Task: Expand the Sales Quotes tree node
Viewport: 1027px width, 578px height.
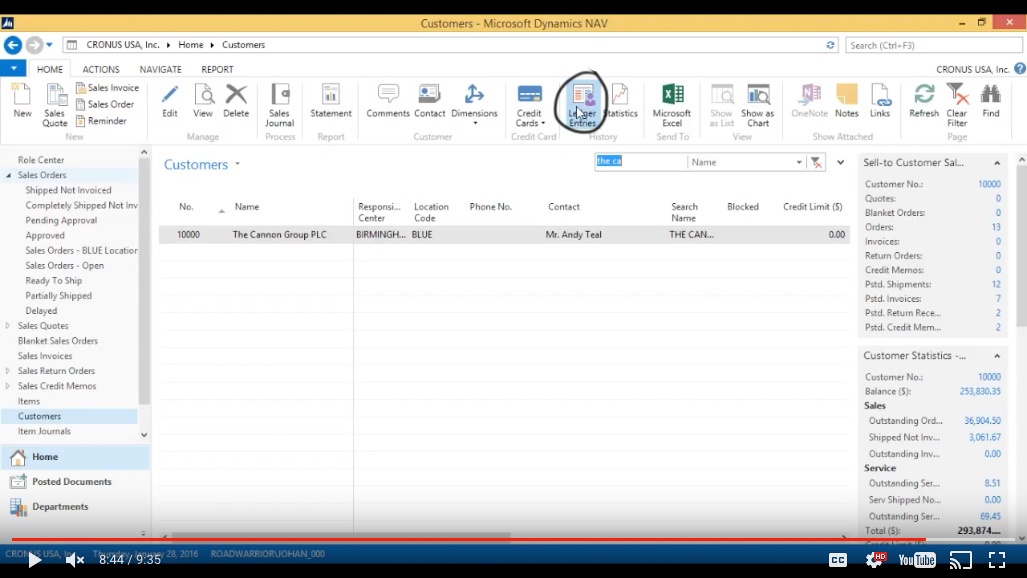Action: pyautogui.click(x=8, y=326)
